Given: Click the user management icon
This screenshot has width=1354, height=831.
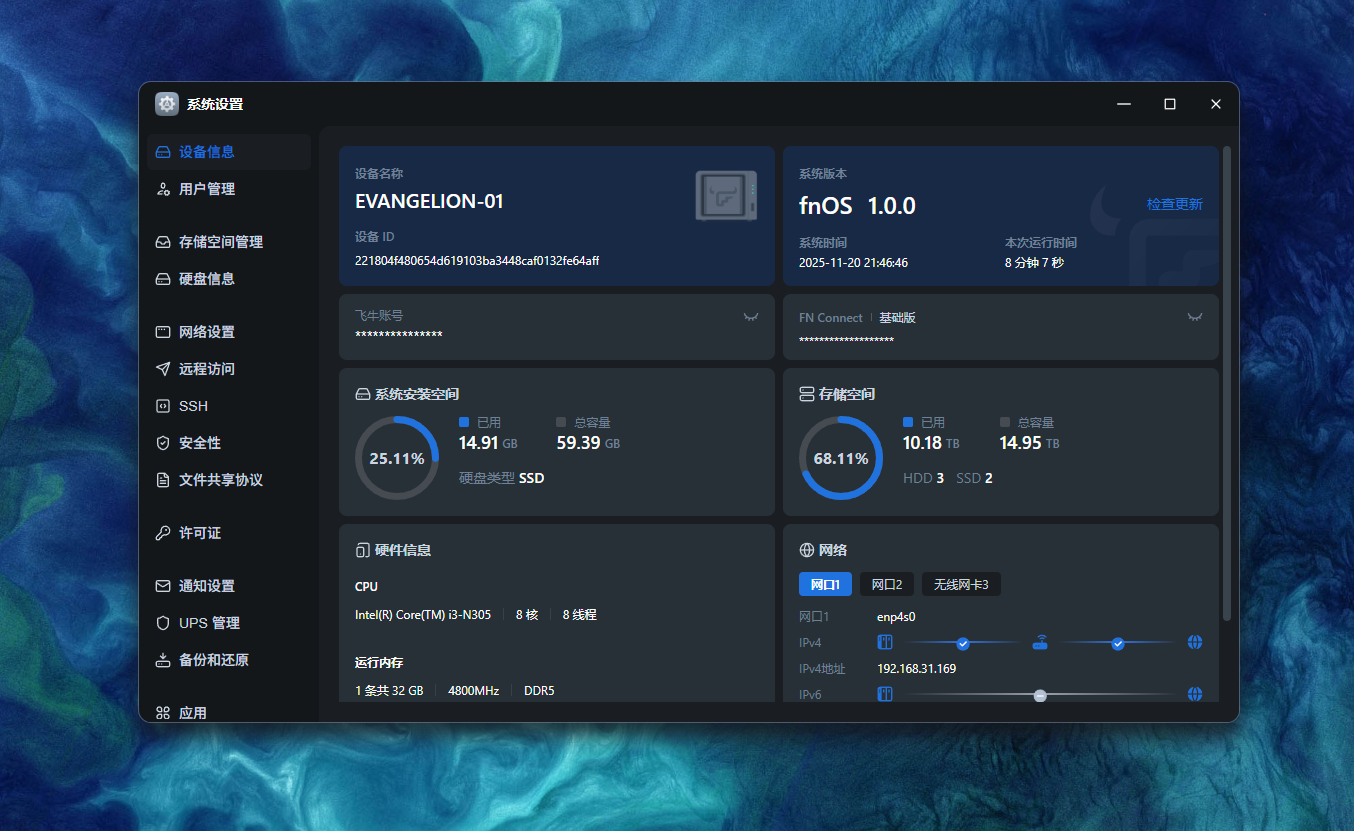Looking at the screenshot, I should point(163,189).
